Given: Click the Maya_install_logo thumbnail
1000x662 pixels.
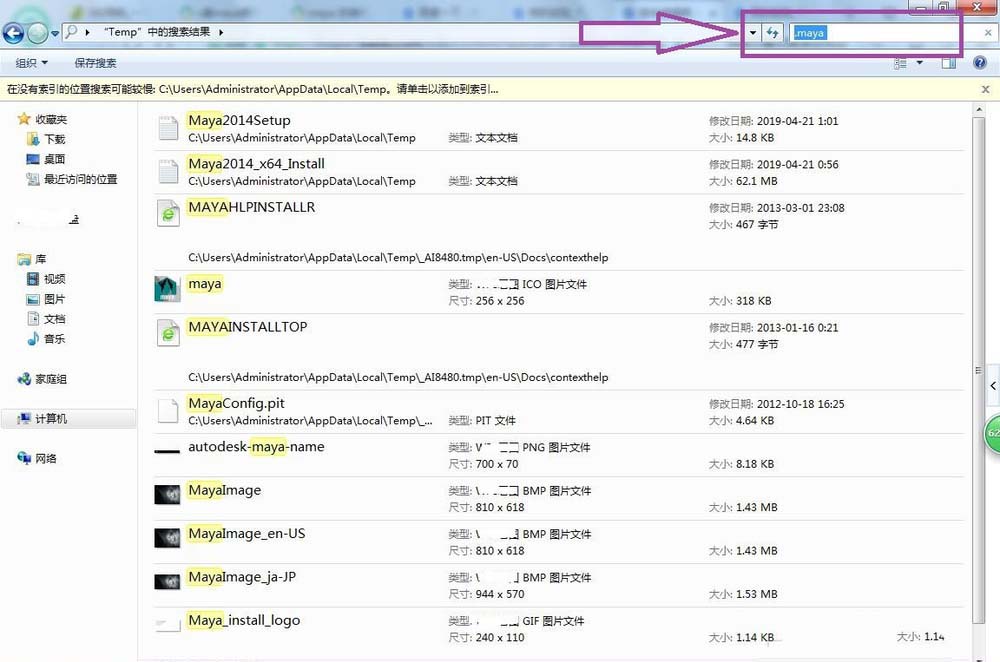Looking at the screenshot, I should (168, 624).
